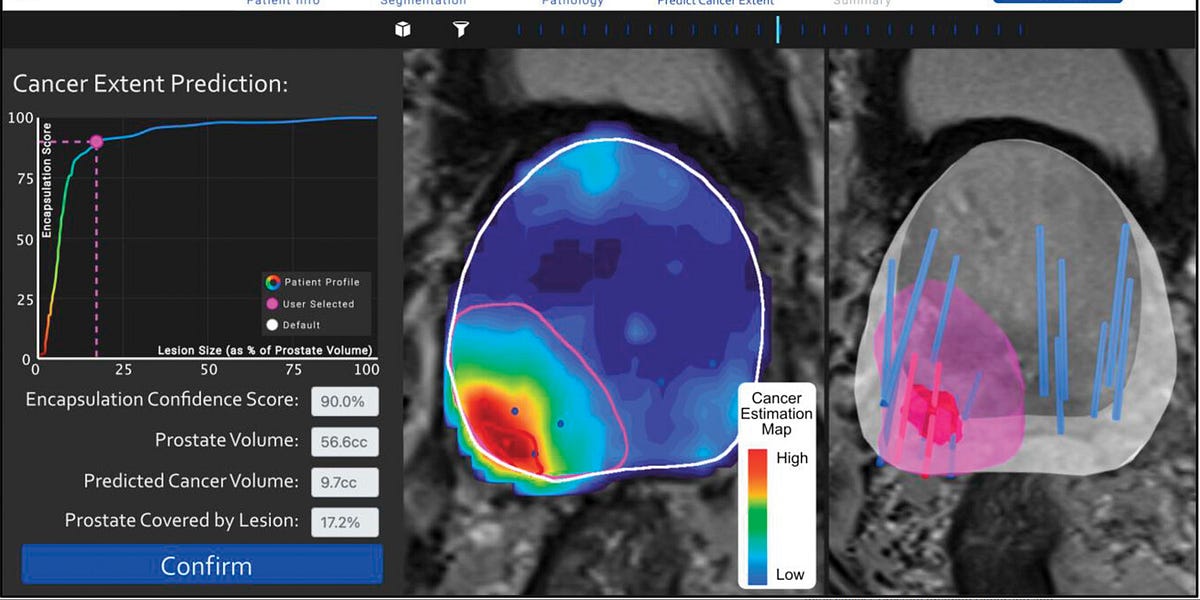This screenshot has height=600, width=1200.
Task: Select the Predict Cancer Extent tab
Action: 714,4
